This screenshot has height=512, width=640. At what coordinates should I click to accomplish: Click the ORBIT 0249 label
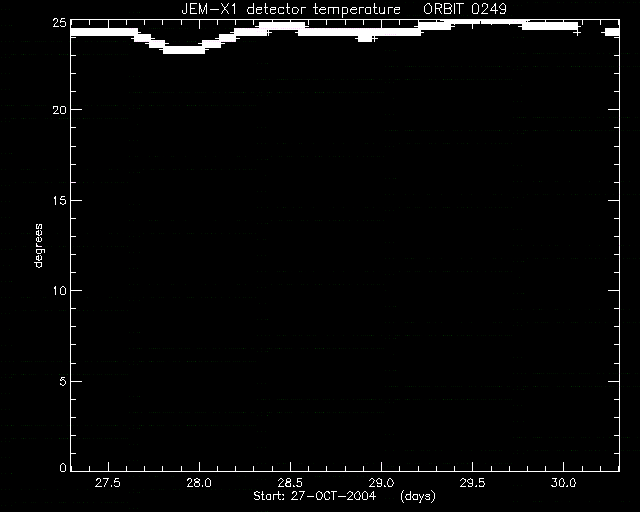465,9
